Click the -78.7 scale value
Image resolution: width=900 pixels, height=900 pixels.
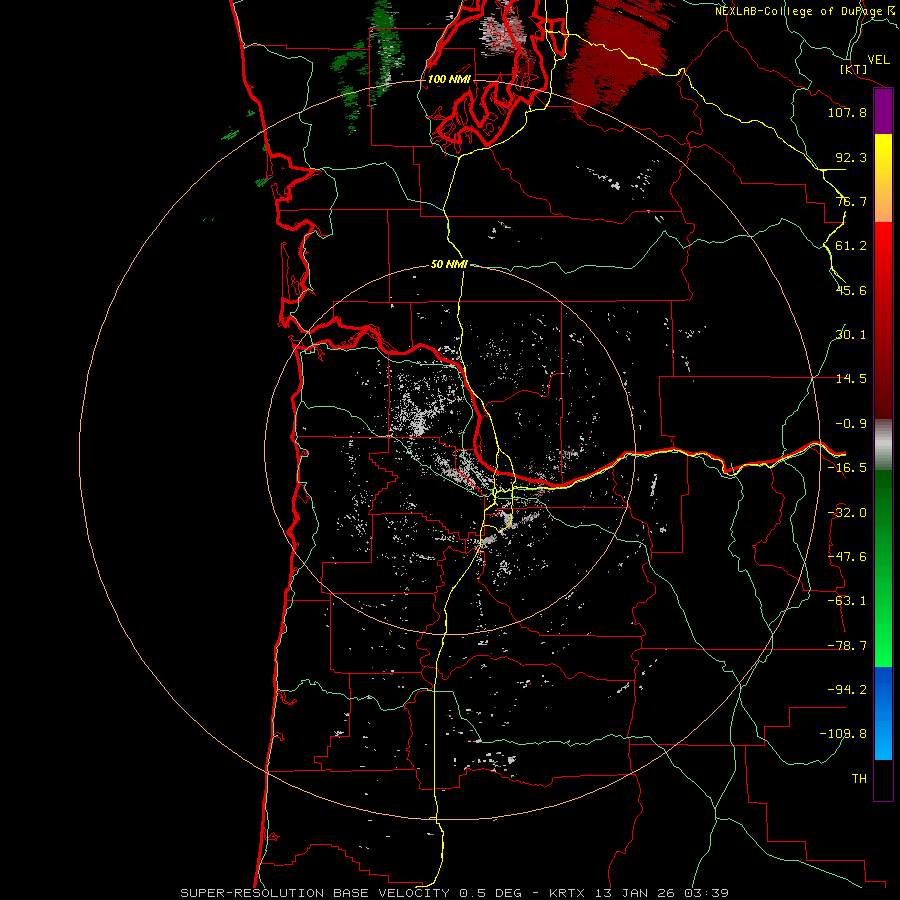point(847,646)
